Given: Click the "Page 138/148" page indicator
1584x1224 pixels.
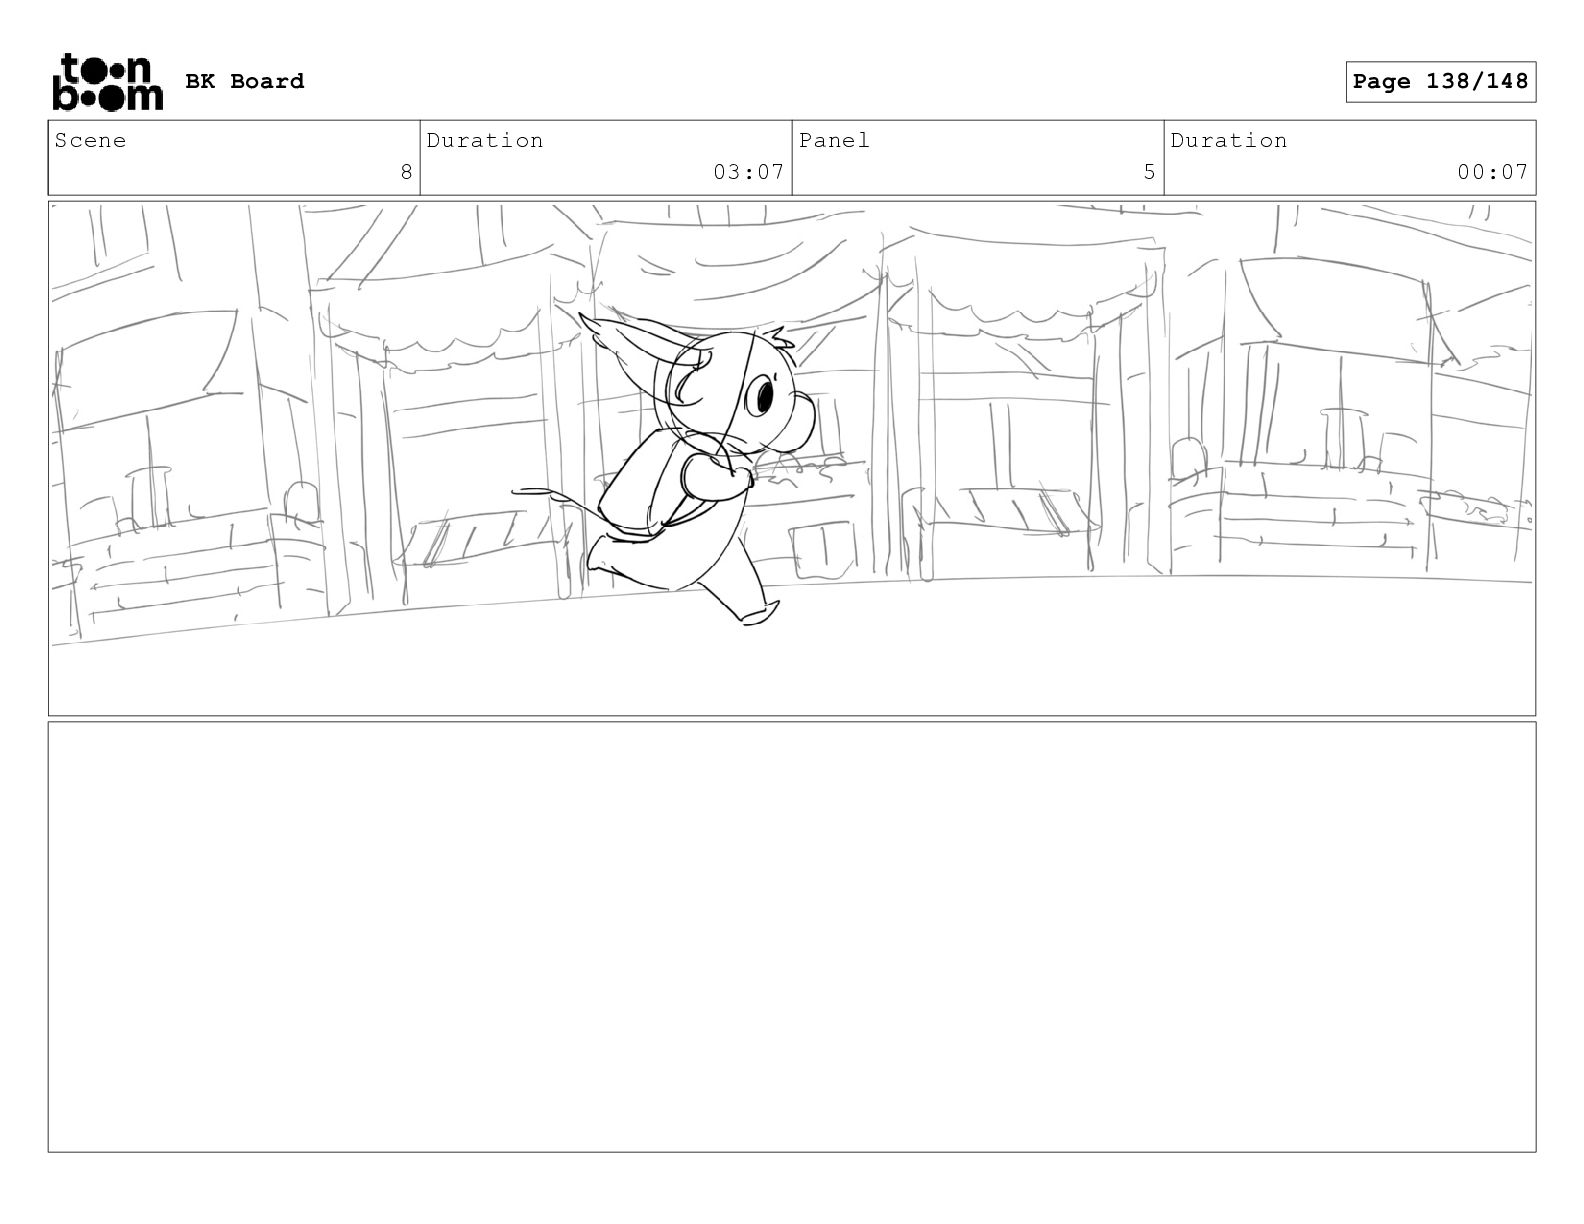Looking at the screenshot, I should tap(1440, 81).
